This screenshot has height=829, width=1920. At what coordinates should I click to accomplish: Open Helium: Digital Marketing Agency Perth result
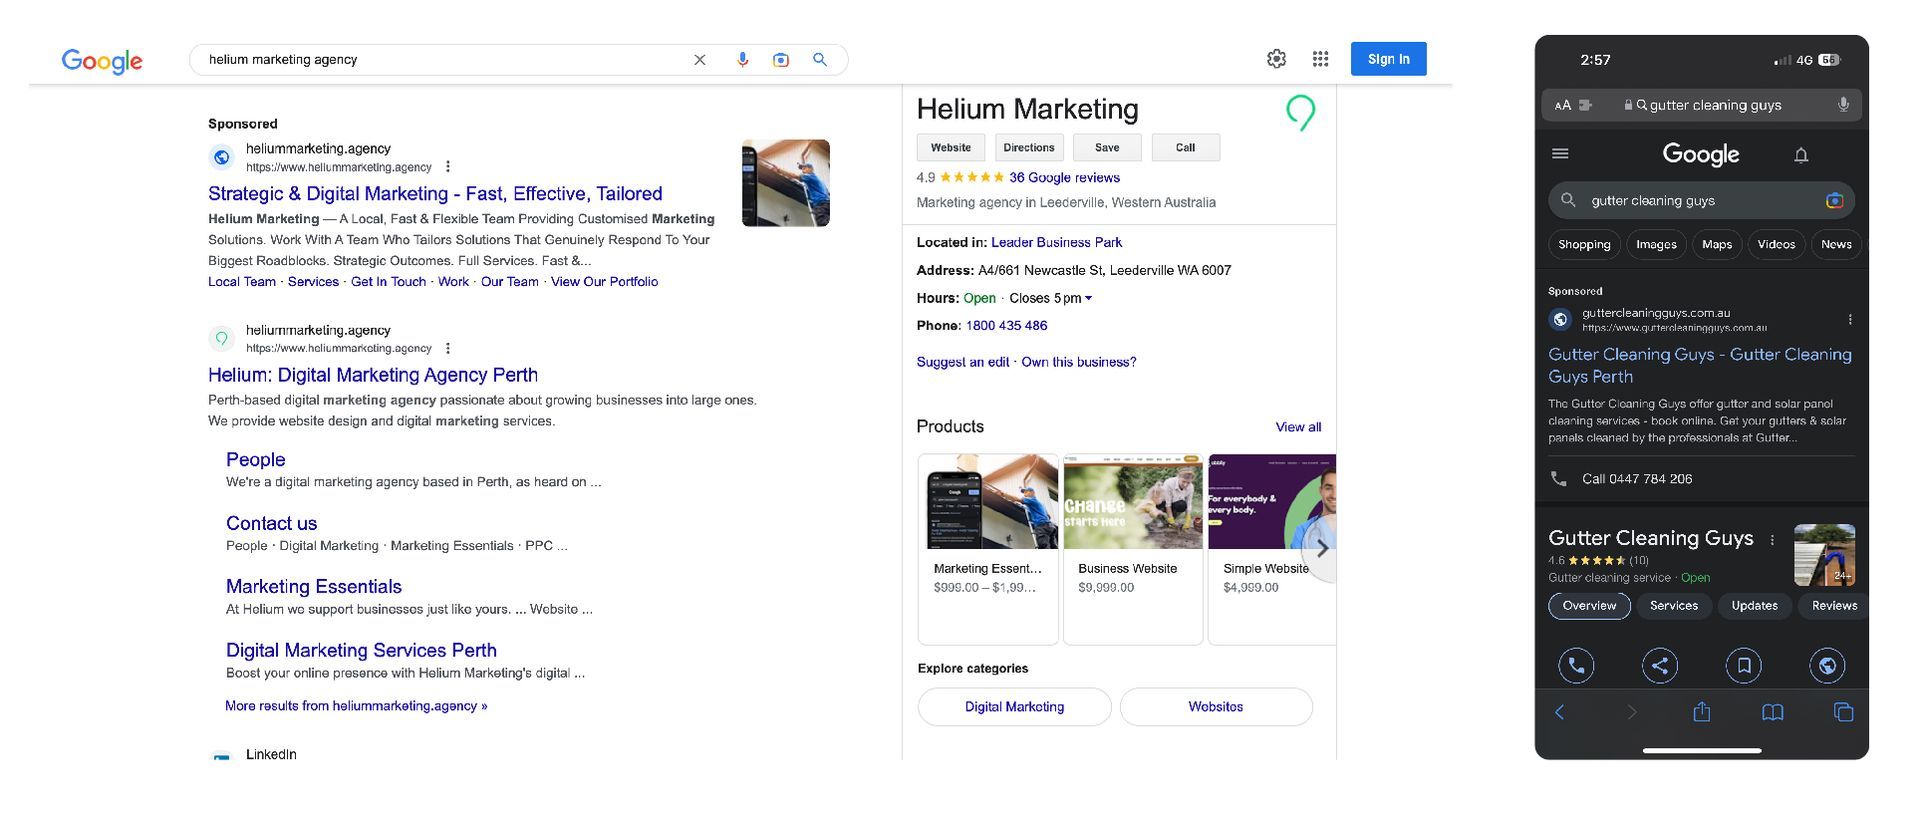click(x=373, y=375)
